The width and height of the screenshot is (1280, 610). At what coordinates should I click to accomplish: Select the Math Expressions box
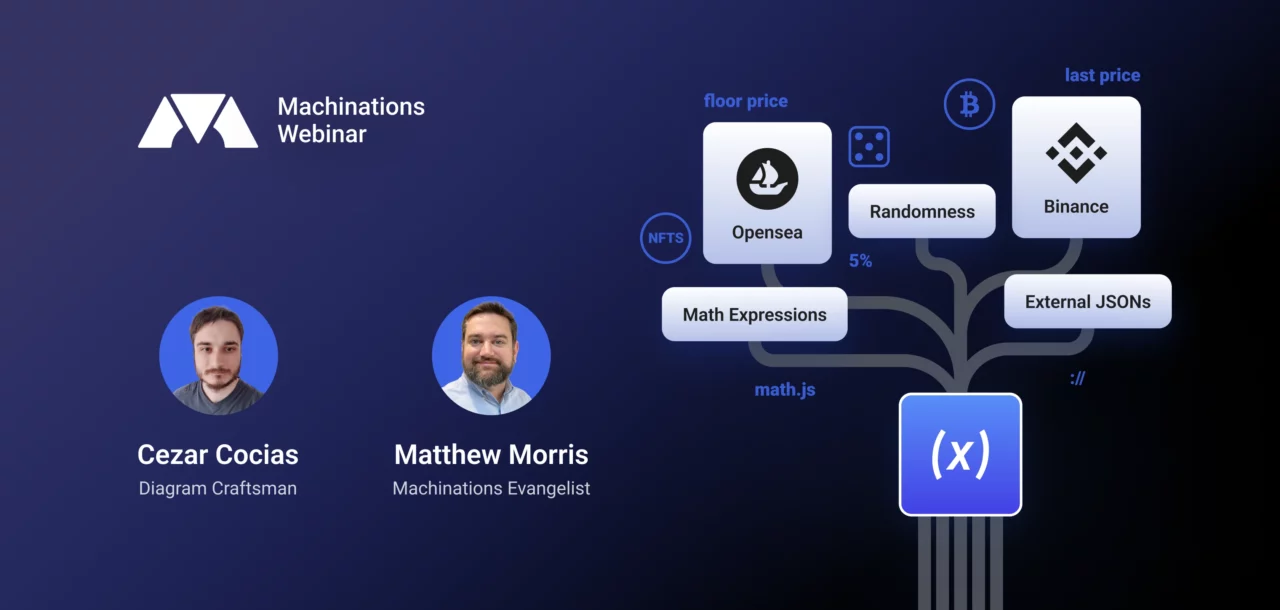(755, 314)
